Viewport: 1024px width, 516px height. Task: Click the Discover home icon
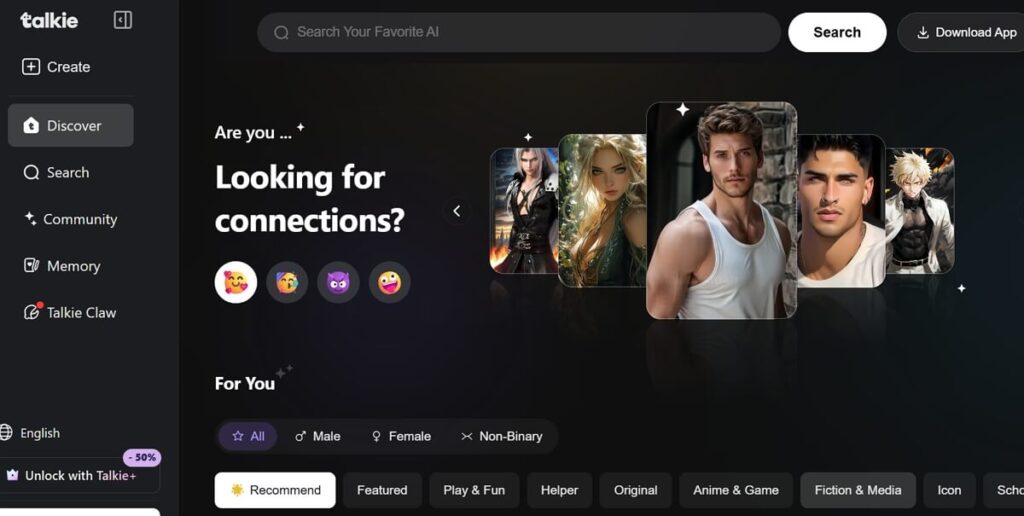pos(31,125)
